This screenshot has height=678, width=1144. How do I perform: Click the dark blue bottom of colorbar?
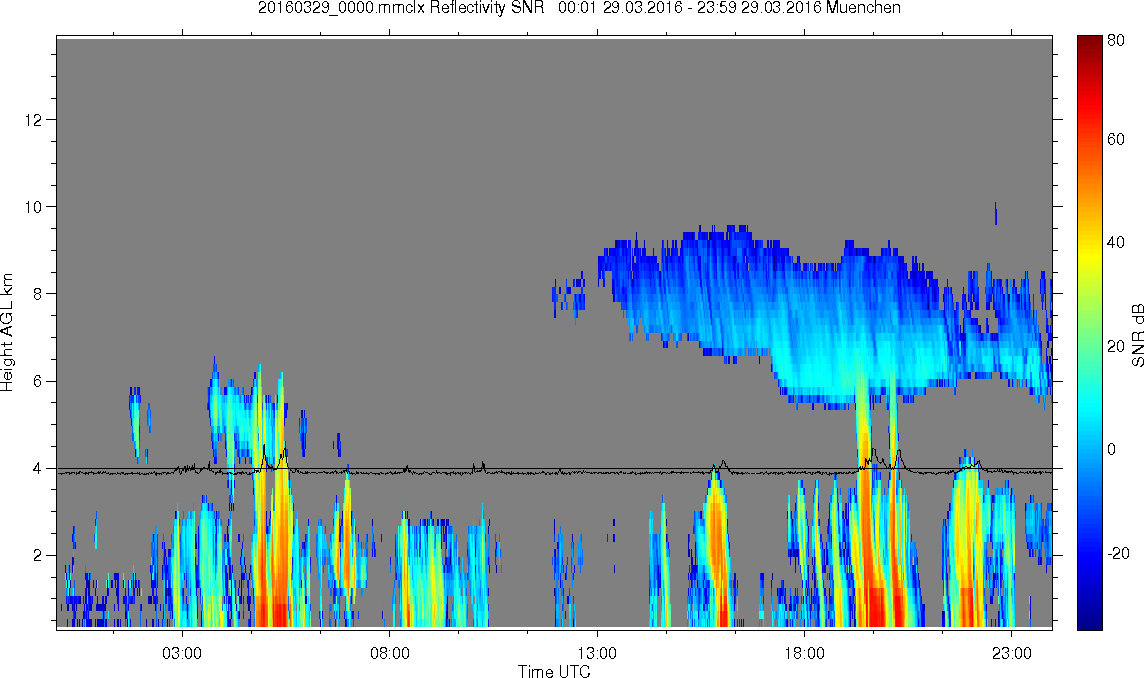pyautogui.click(x=1089, y=620)
